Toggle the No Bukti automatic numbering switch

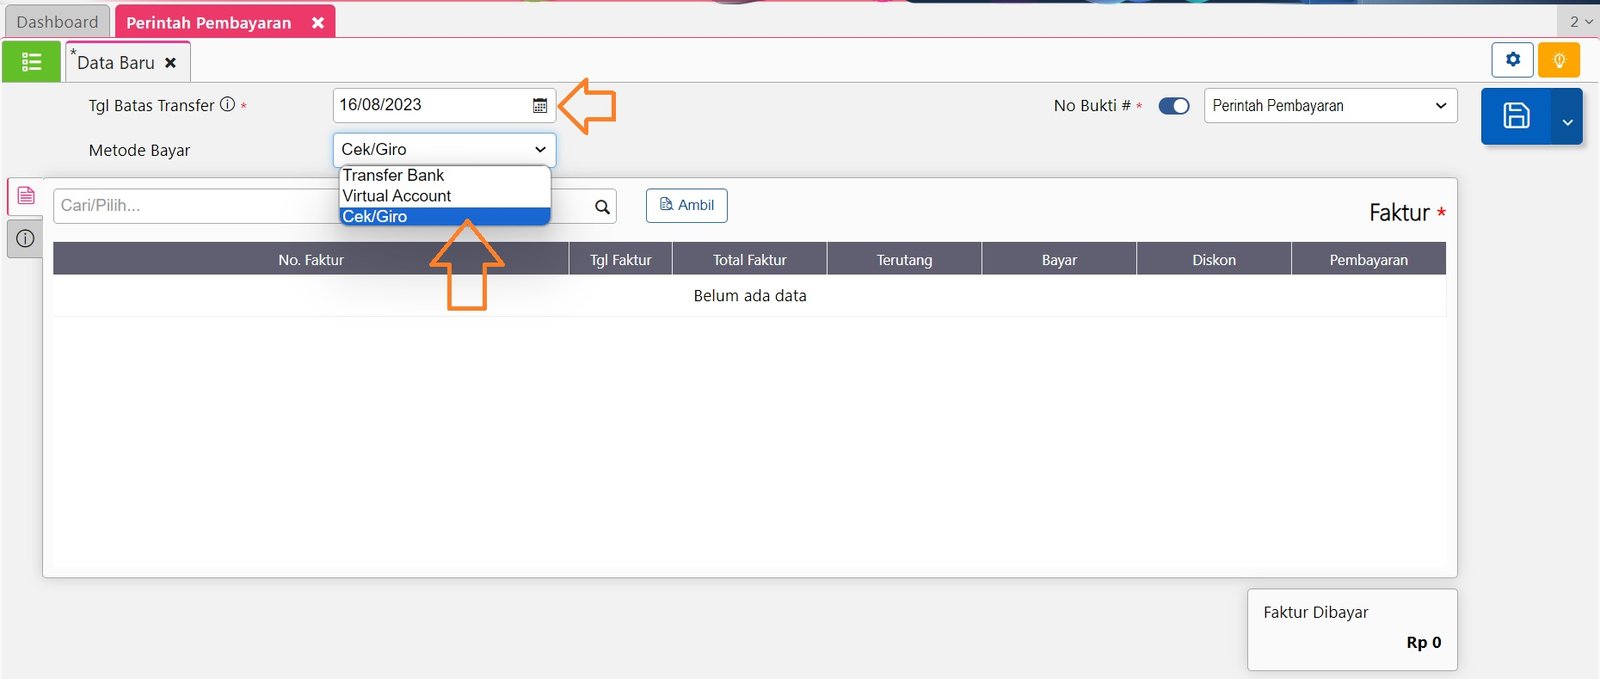point(1173,106)
